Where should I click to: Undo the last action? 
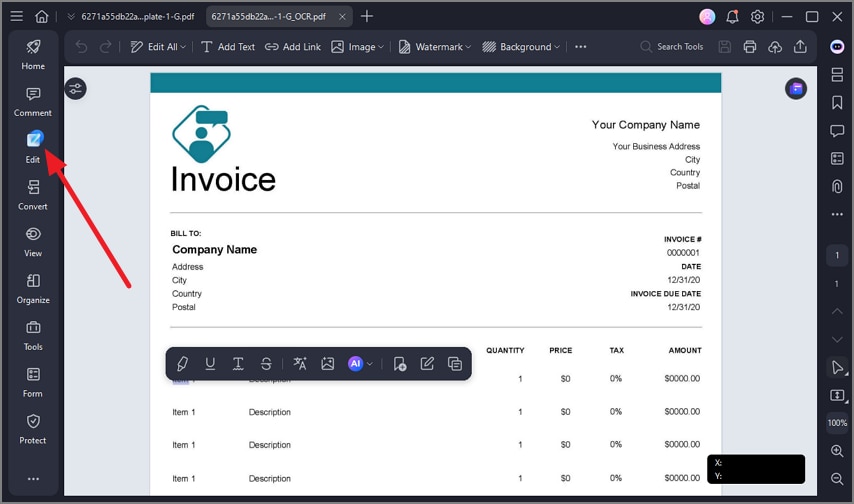tap(82, 47)
